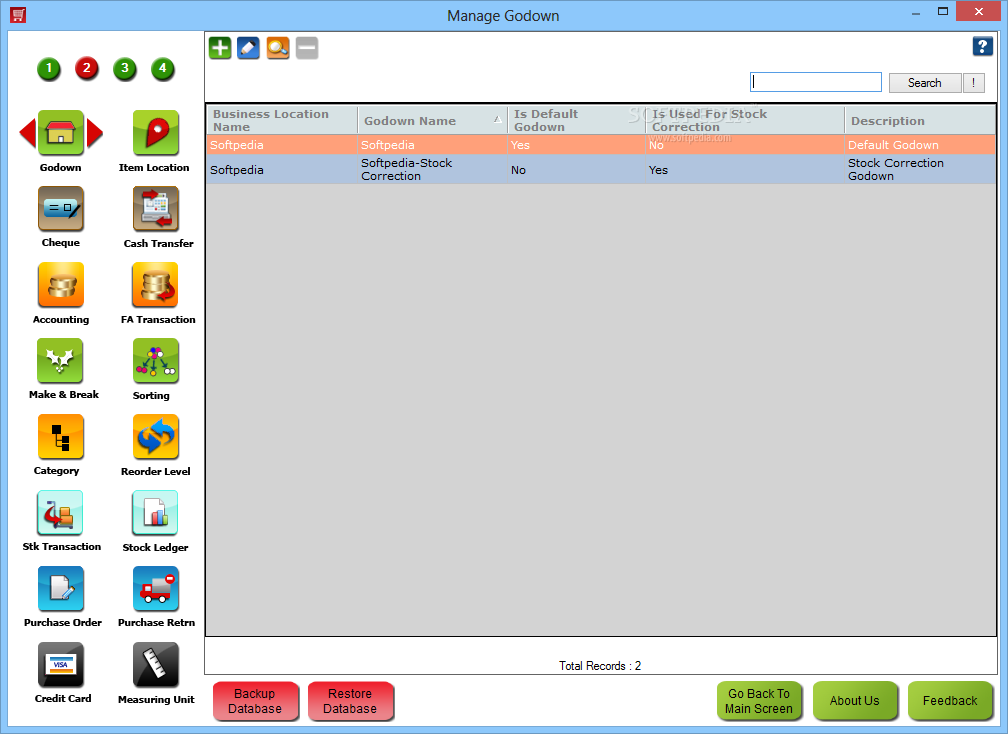Click Is Default Godown column header
The image size is (1008, 734).
[x=577, y=120]
